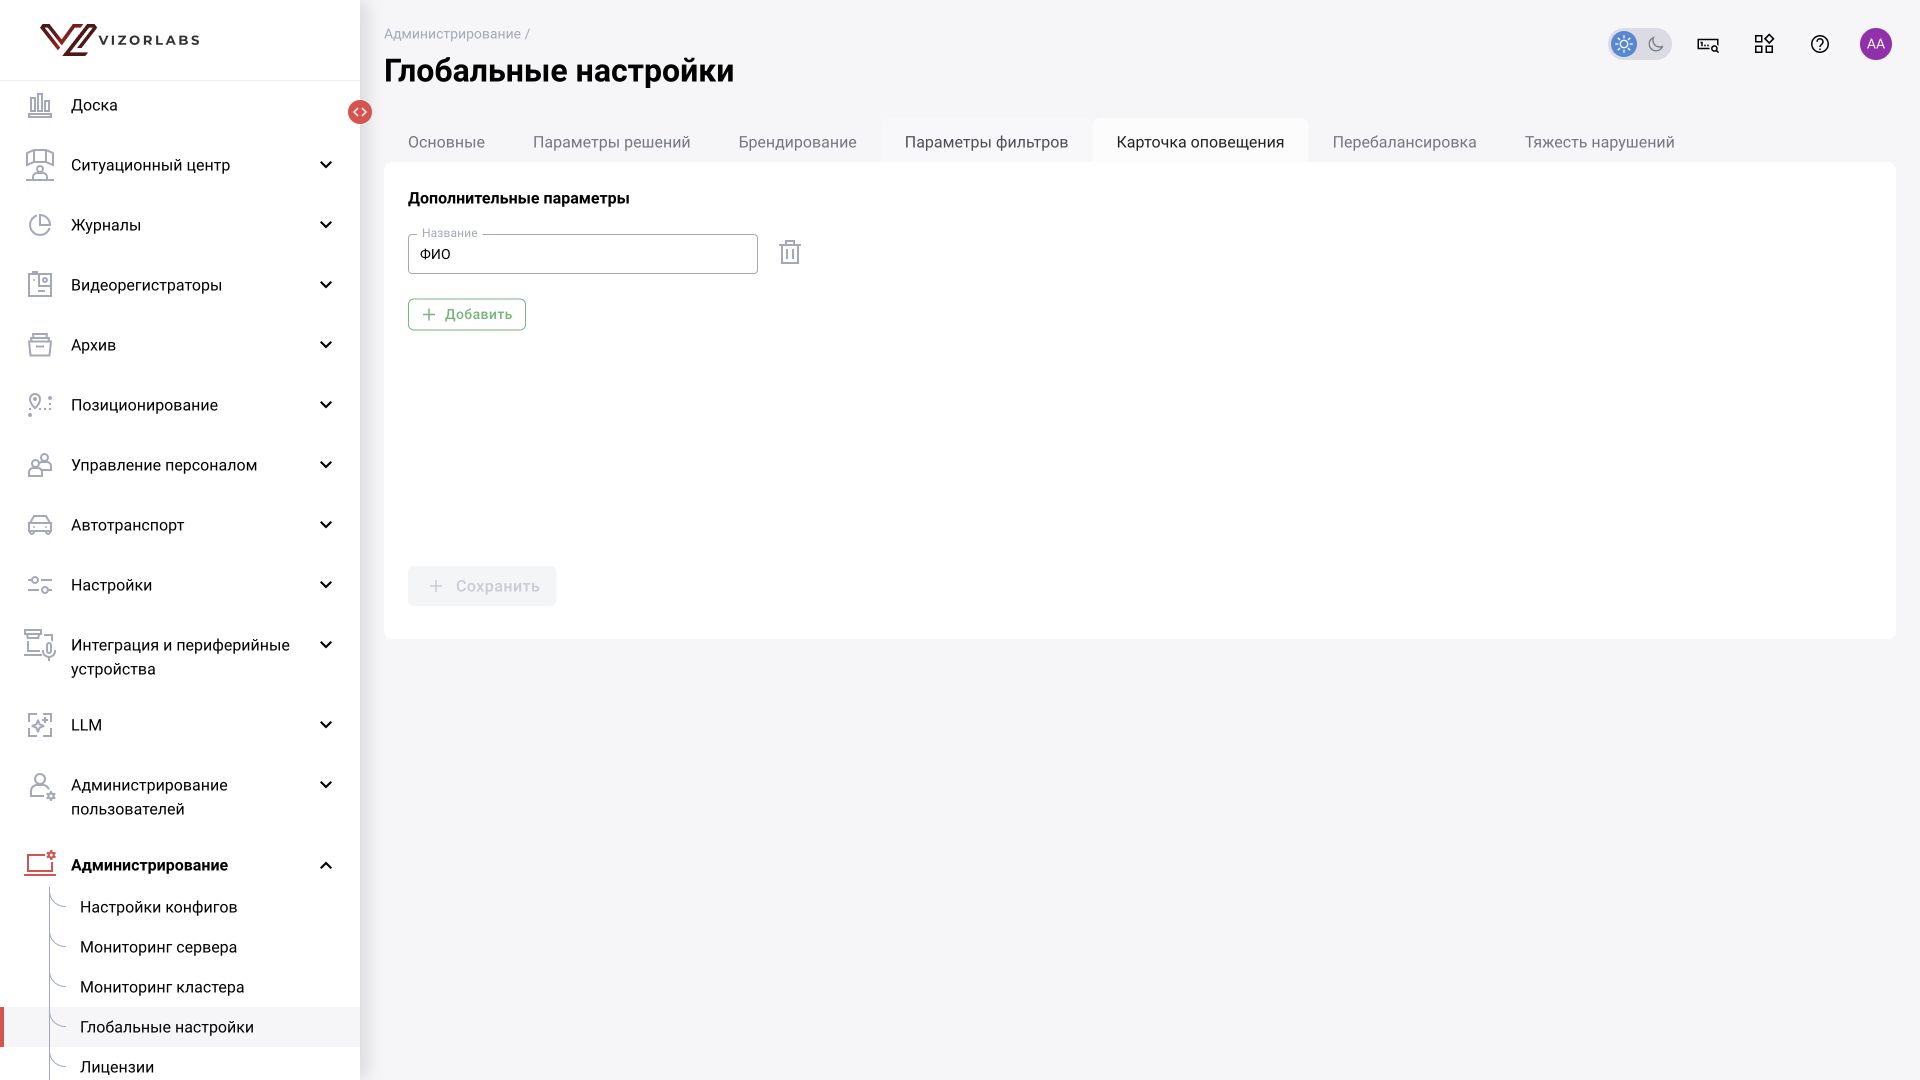Click the search card icon in header
The image size is (1920, 1080).
click(x=1708, y=44)
